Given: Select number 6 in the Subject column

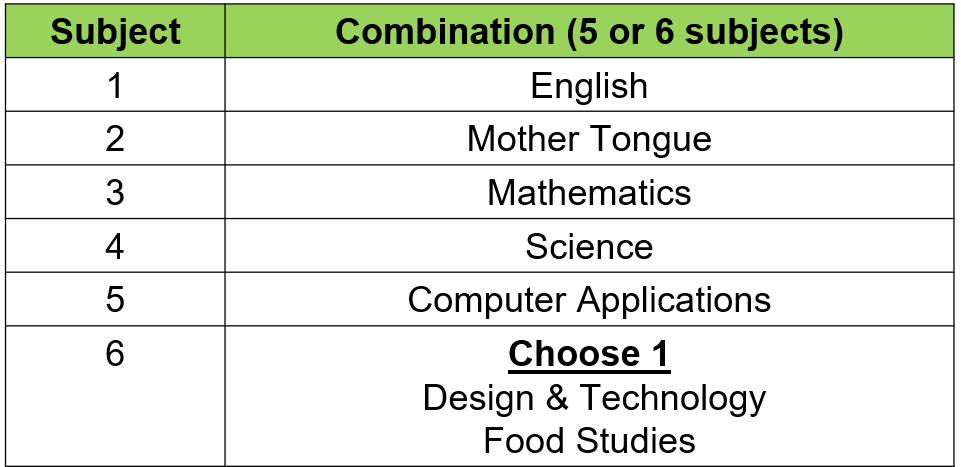Looking at the screenshot, I should (115, 354).
